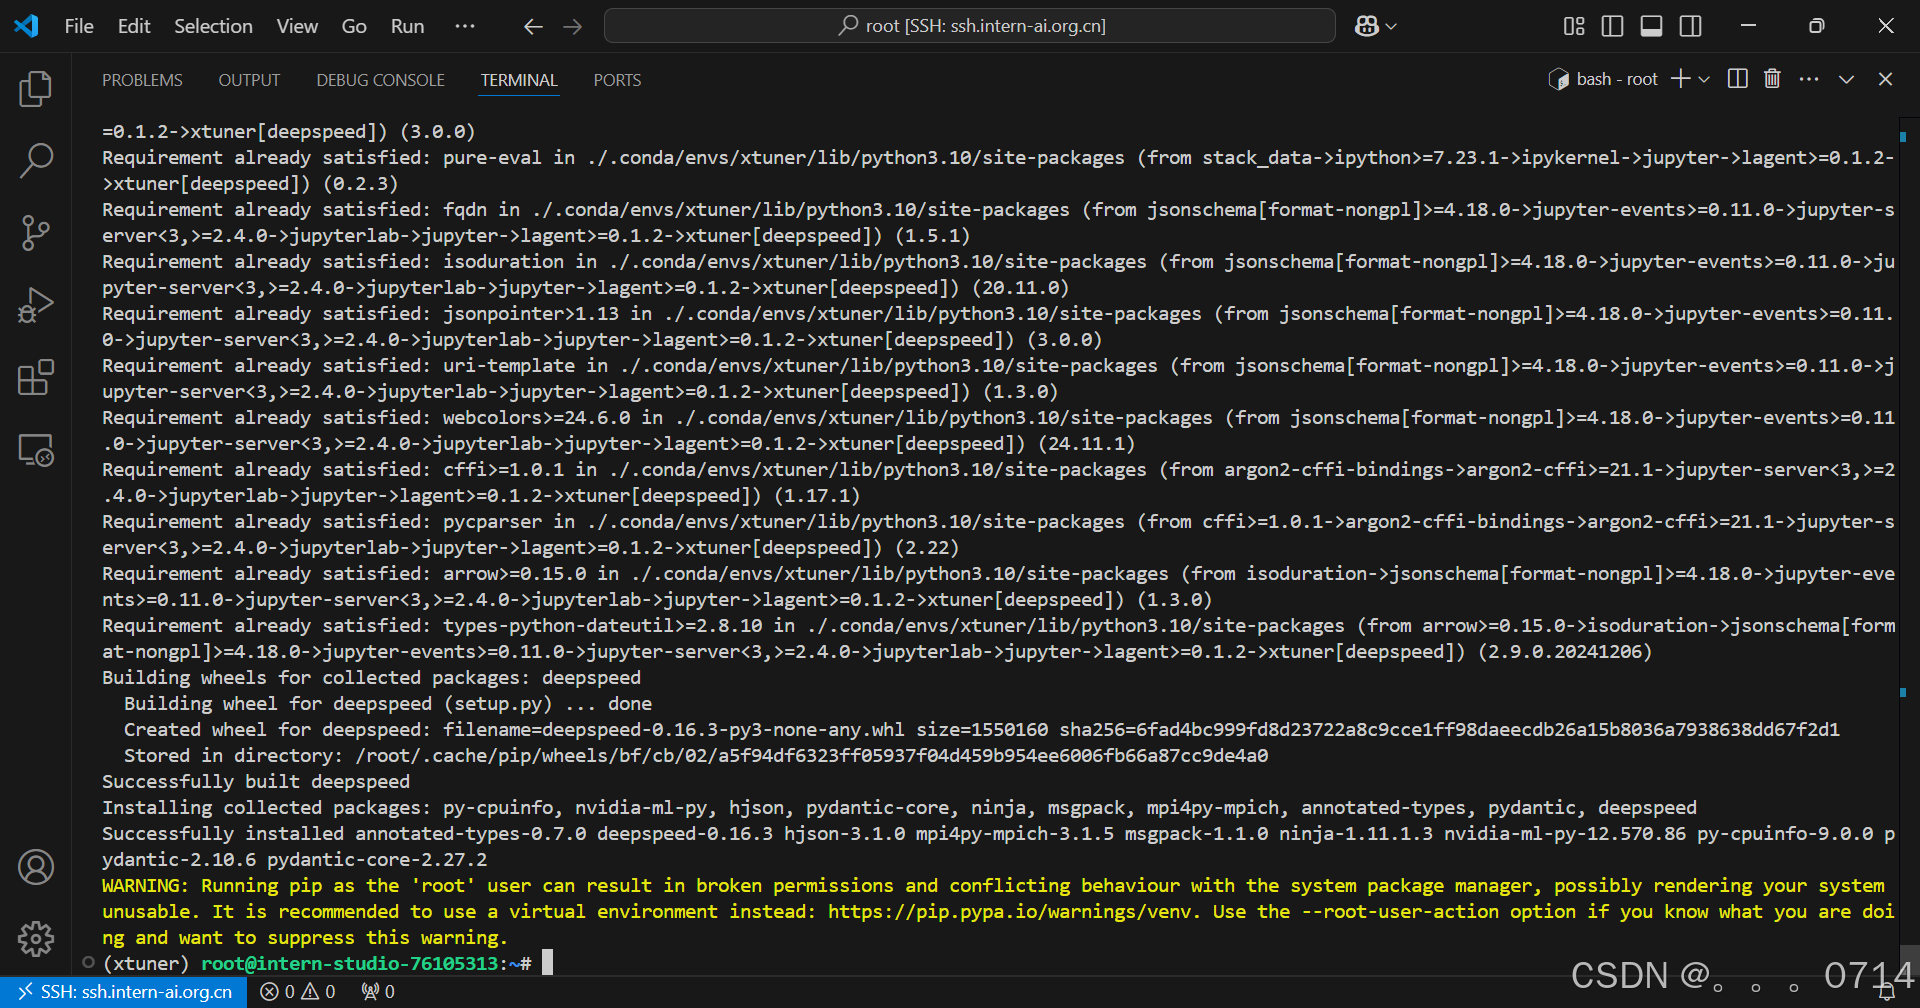This screenshot has height=1008, width=1920.
Task: Open the Explorer view in activity bar
Action: point(36,89)
